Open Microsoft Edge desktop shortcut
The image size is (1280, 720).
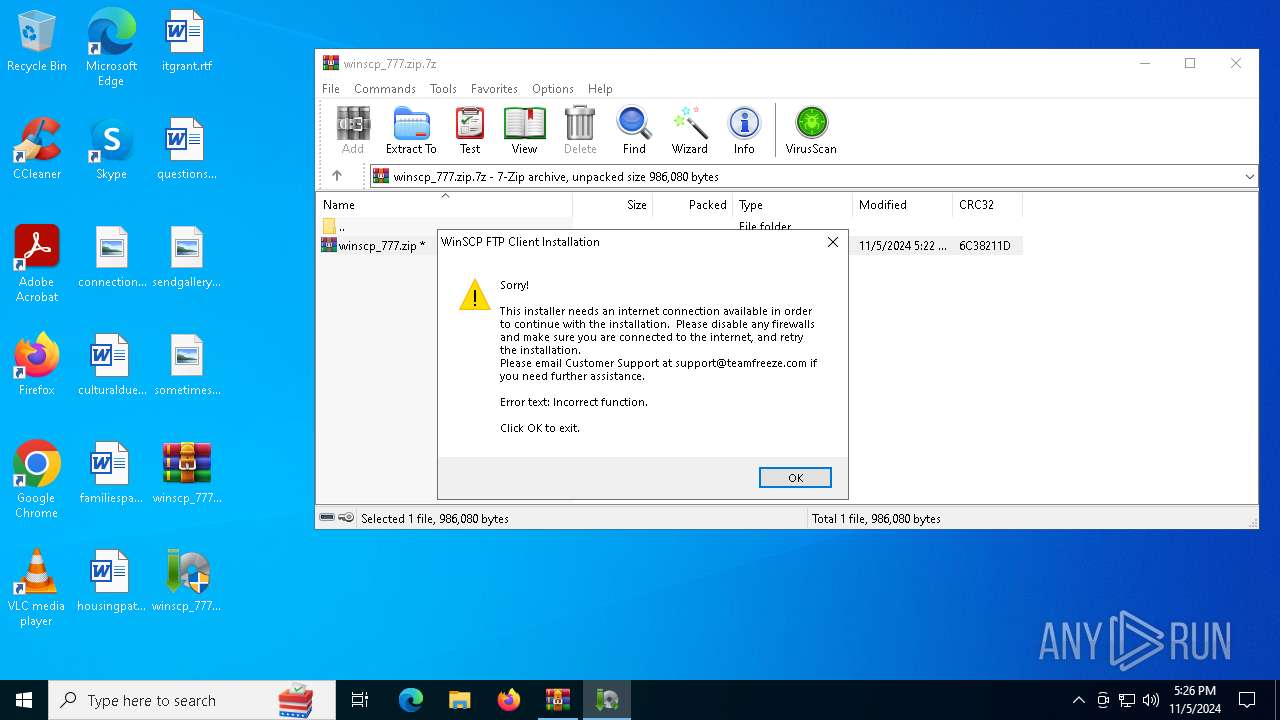pyautogui.click(x=111, y=48)
